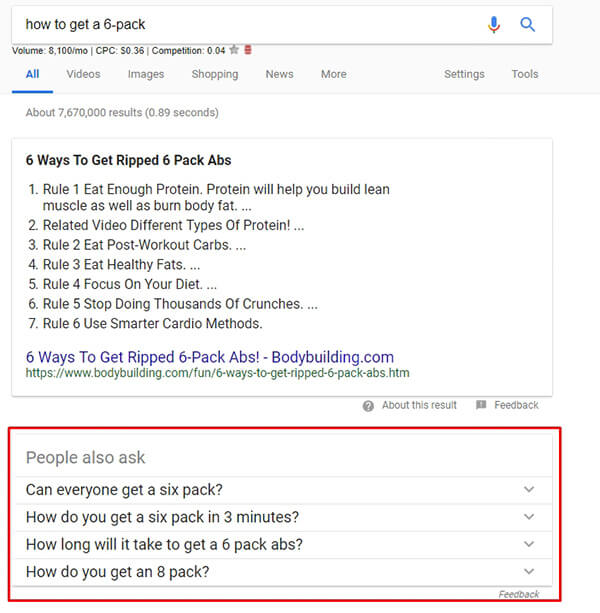The height and width of the screenshot is (613, 600).
Task: Expand "Can everyone get a six pack?" question
Action: [529, 489]
